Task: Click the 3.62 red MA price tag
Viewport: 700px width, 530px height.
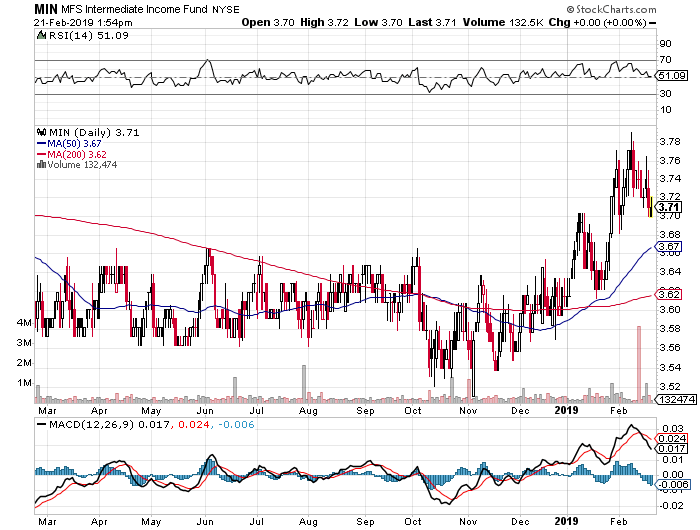Action: click(x=668, y=294)
